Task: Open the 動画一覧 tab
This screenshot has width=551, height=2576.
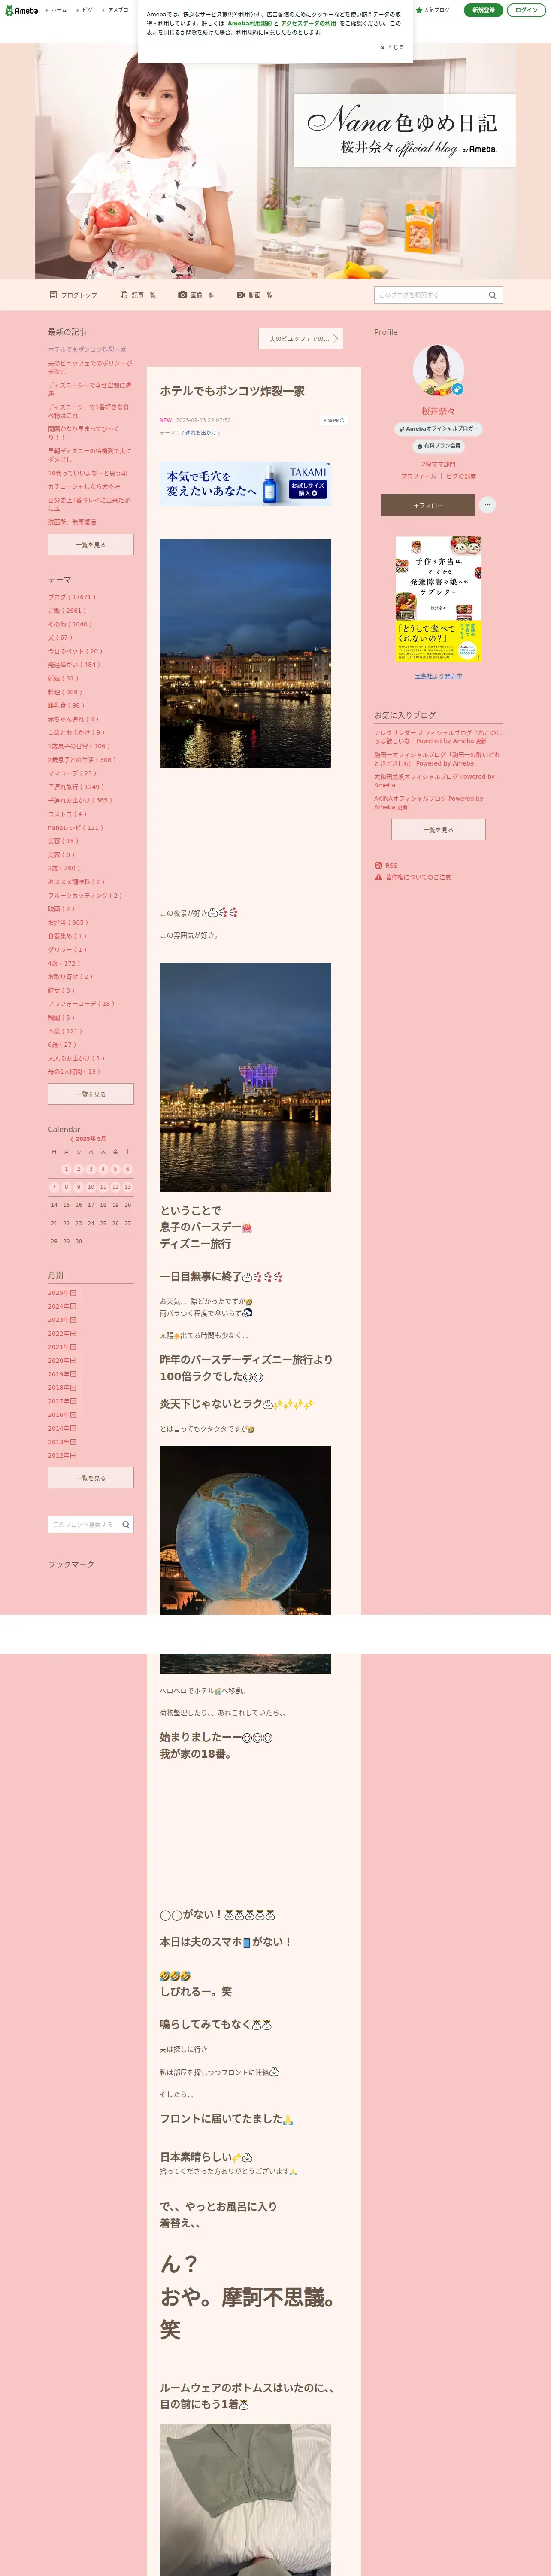Action: [x=254, y=295]
